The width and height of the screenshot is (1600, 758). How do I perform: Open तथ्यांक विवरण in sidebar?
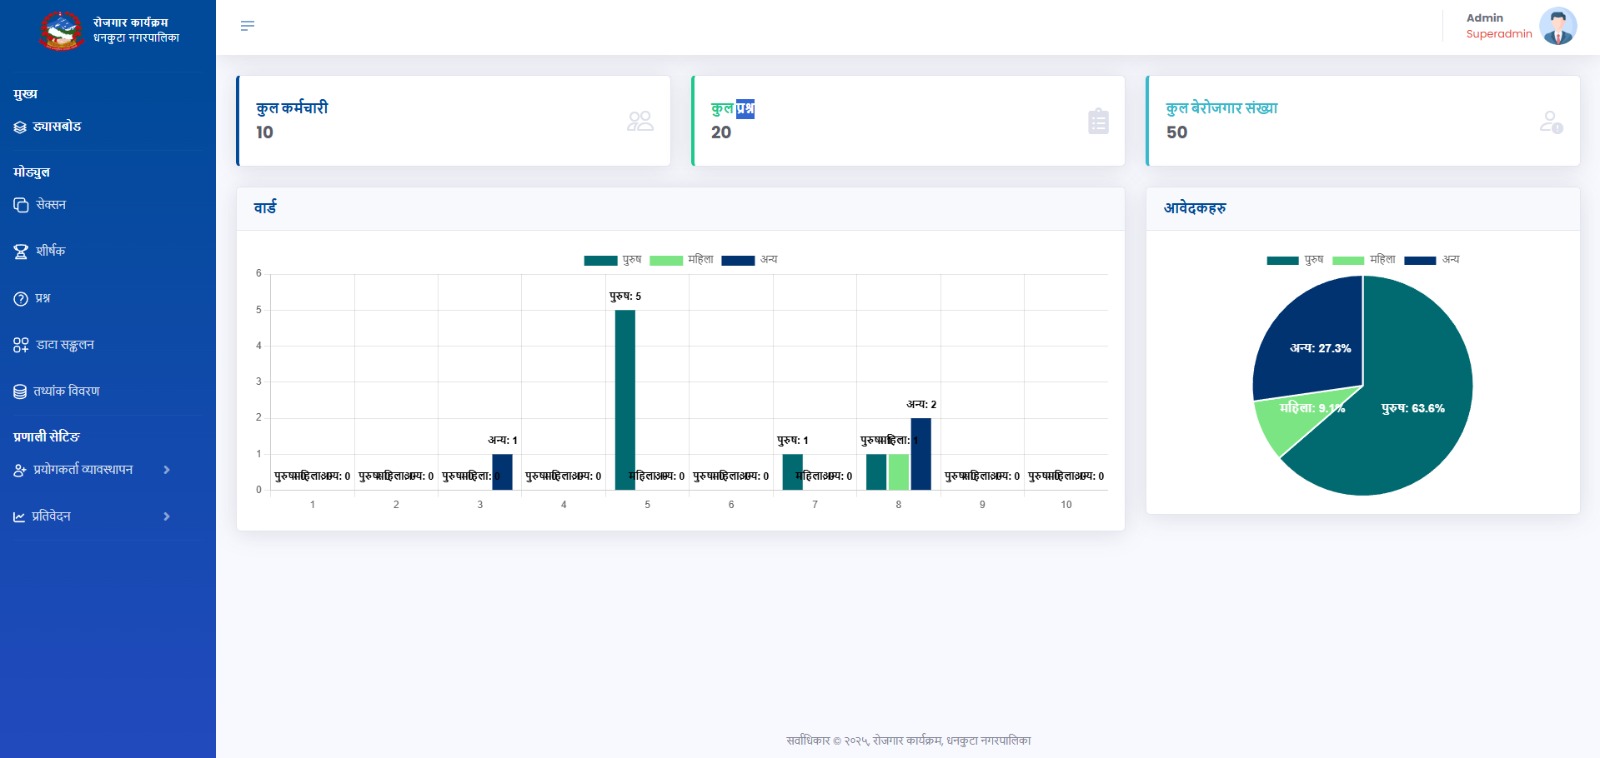[x=66, y=391]
